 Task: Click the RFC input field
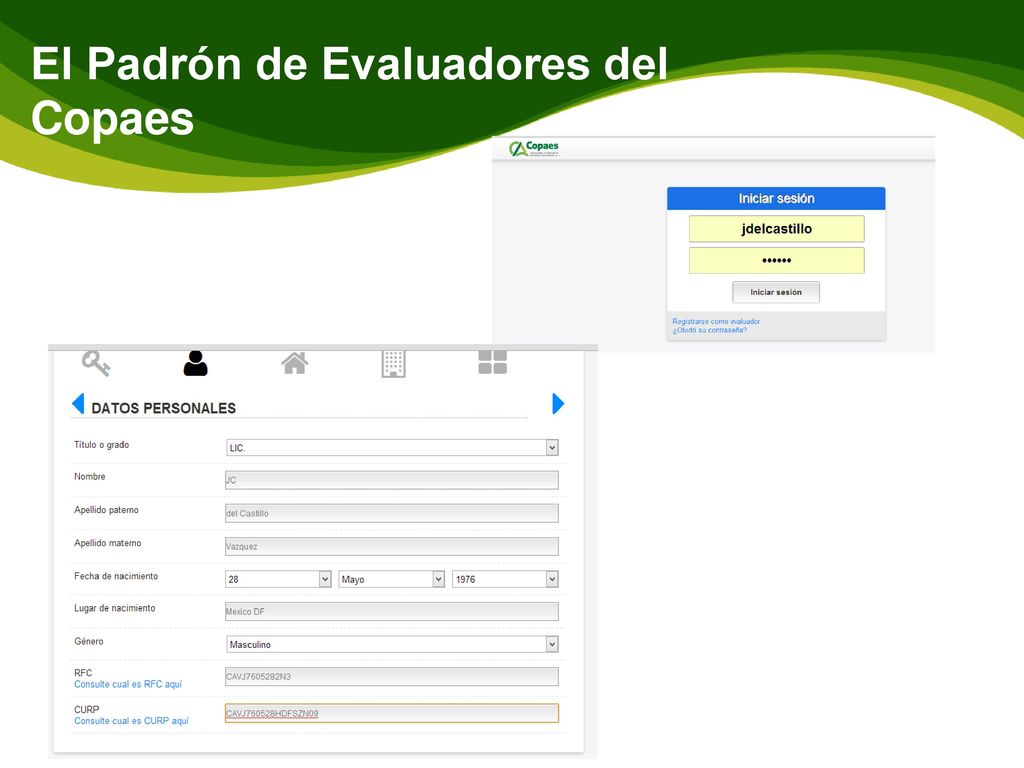coord(392,677)
